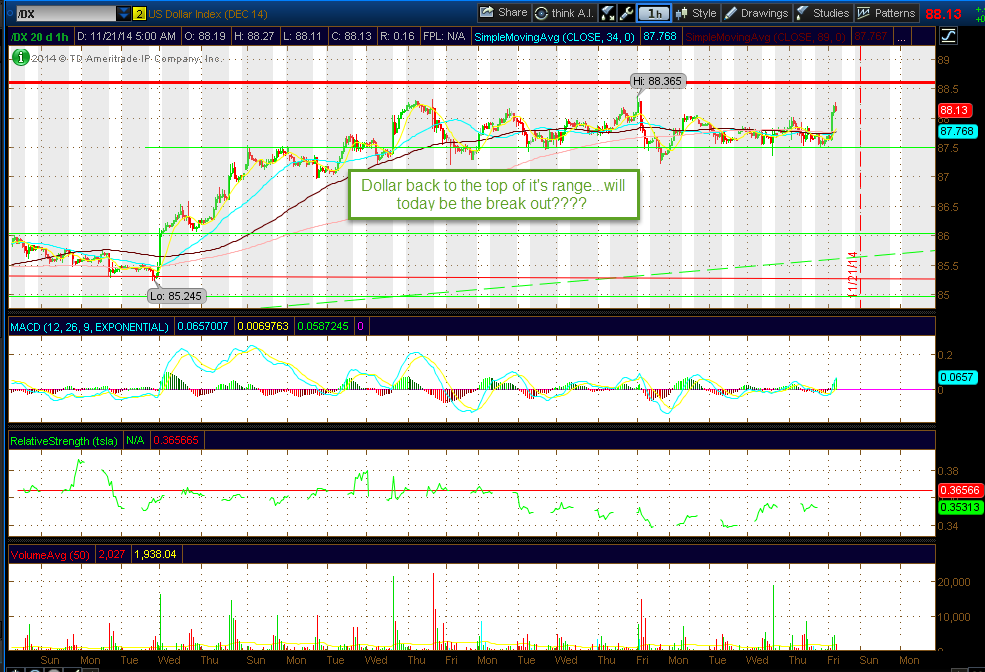
Task: Open the Drawings menu
Action: click(x=756, y=13)
